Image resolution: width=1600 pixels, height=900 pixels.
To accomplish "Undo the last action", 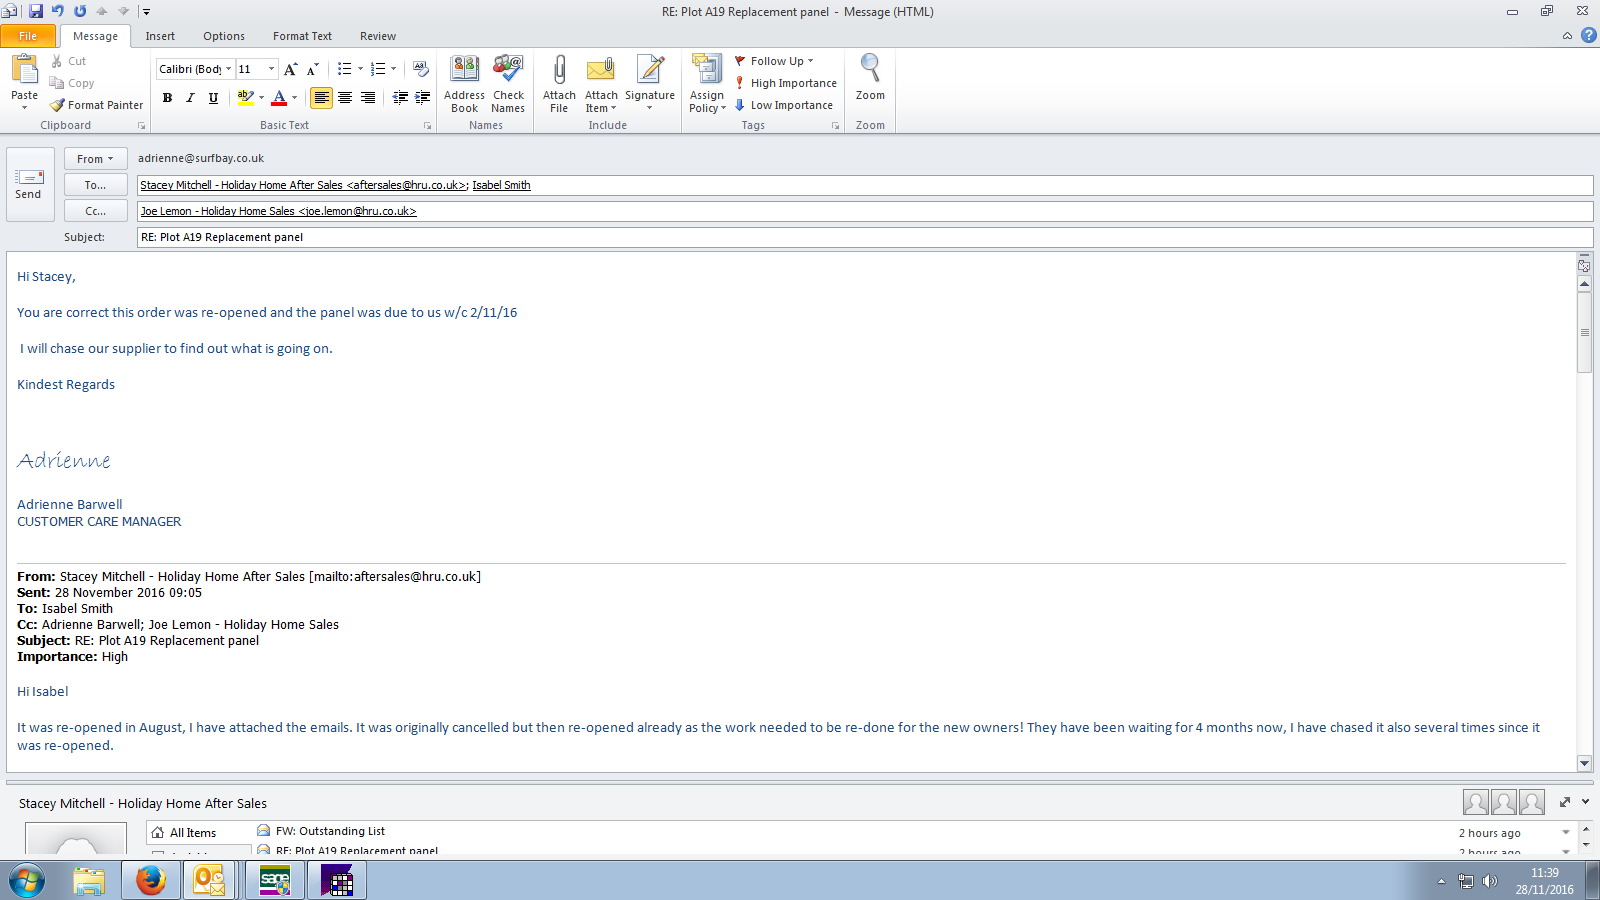I will [58, 11].
